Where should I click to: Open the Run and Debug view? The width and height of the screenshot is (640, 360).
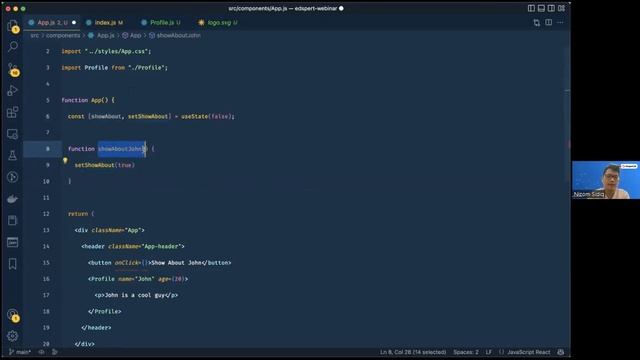(13, 91)
